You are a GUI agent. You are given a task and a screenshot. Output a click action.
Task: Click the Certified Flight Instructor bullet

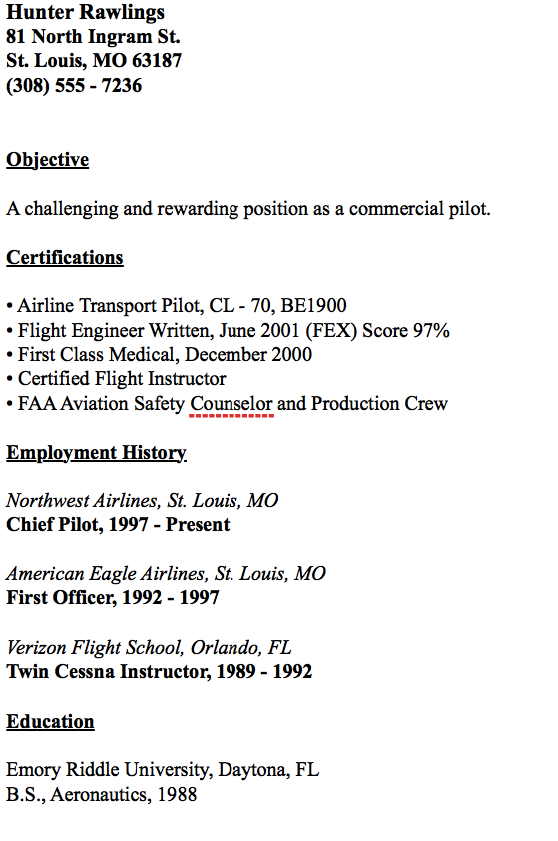[x=116, y=379]
